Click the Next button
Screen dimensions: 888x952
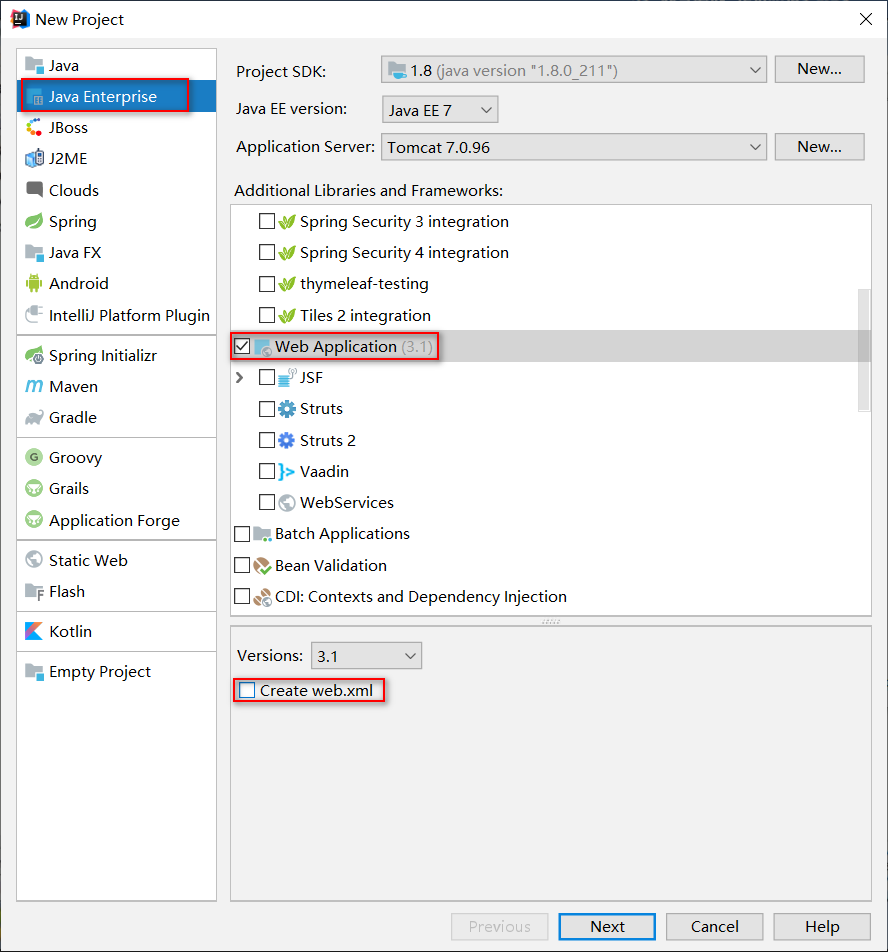click(607, 926)
